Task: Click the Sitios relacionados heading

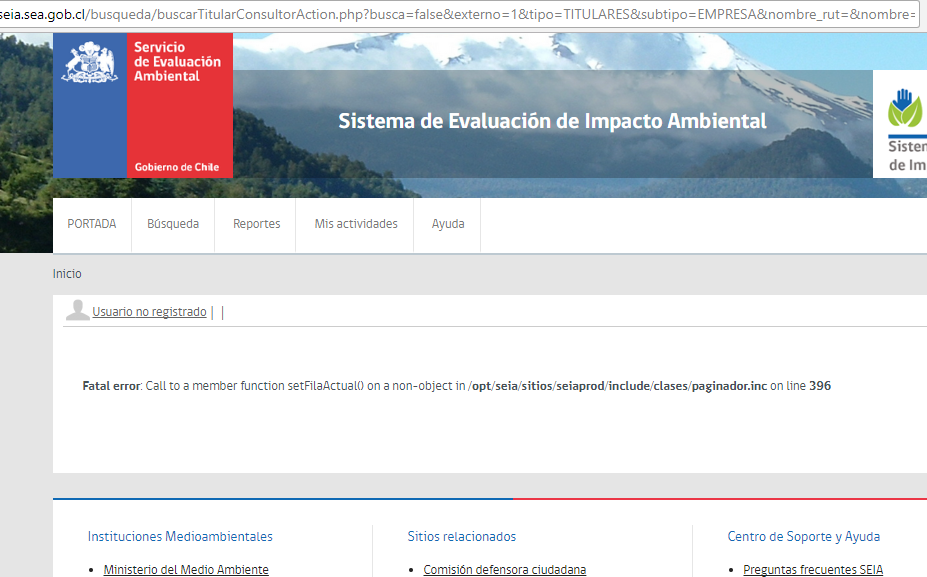Action: tap(462, 536)
